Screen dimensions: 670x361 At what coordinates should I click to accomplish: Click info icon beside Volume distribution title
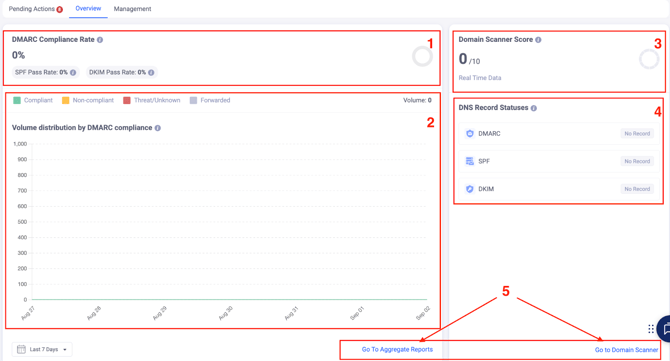158,128
